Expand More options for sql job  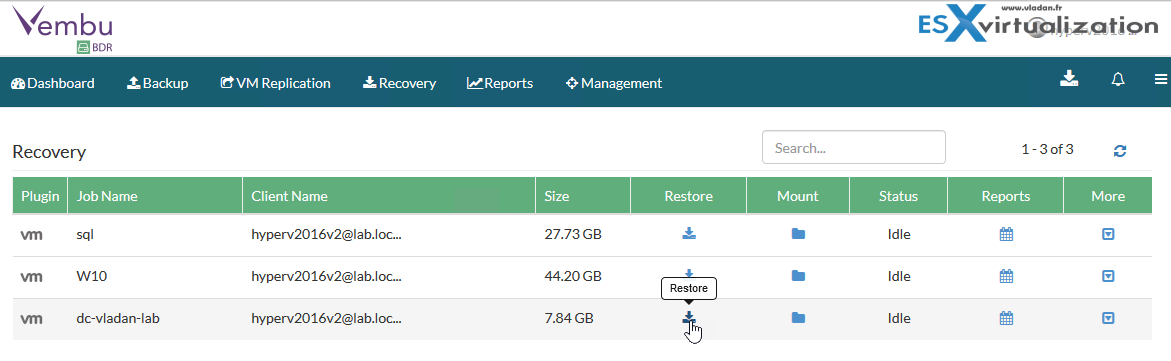tap(1108, 234)
